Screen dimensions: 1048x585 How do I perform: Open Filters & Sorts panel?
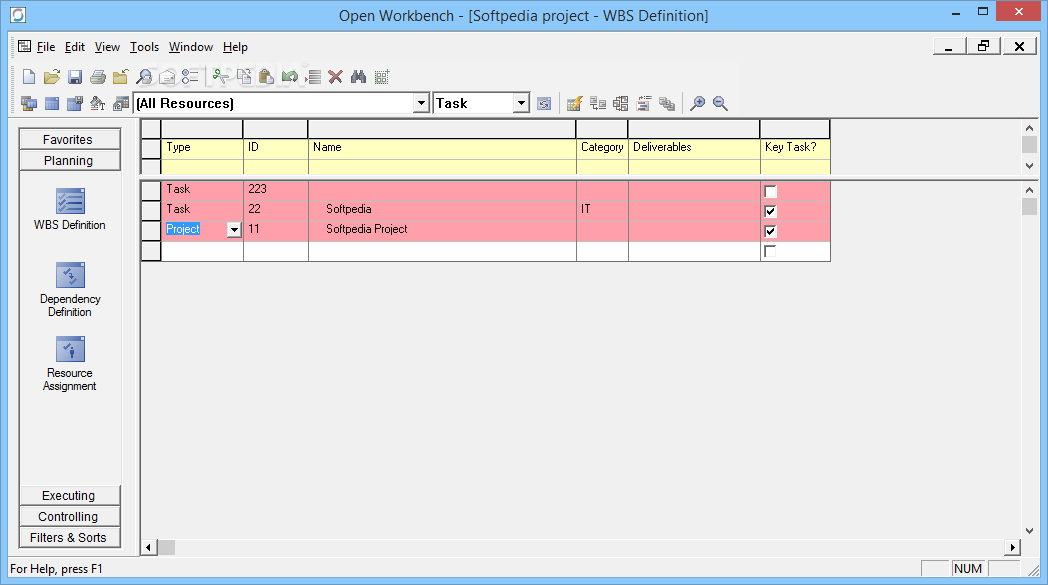click(70, 538)
